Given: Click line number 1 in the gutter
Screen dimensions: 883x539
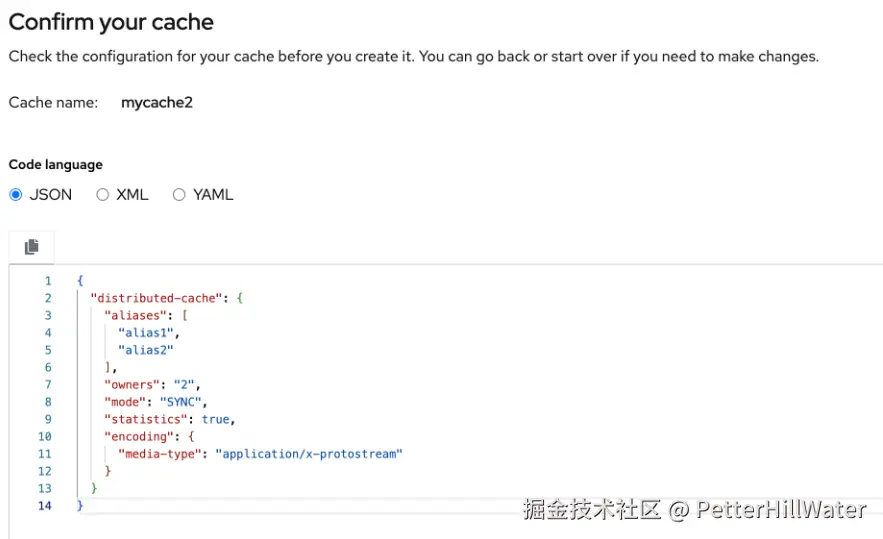Looking at the screenshot, I should click(47, 281).
